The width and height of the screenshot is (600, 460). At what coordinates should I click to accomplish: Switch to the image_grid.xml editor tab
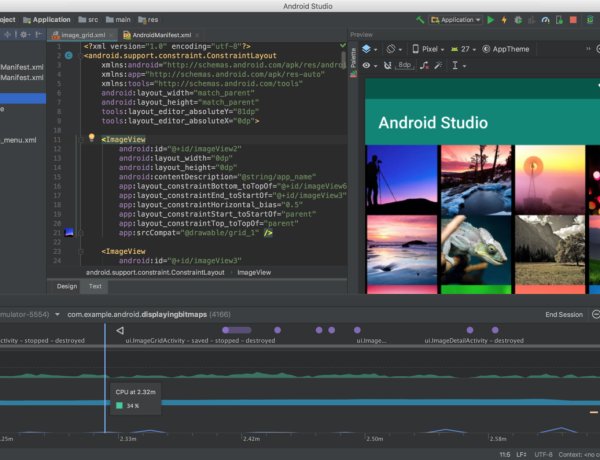pos(83,35)
